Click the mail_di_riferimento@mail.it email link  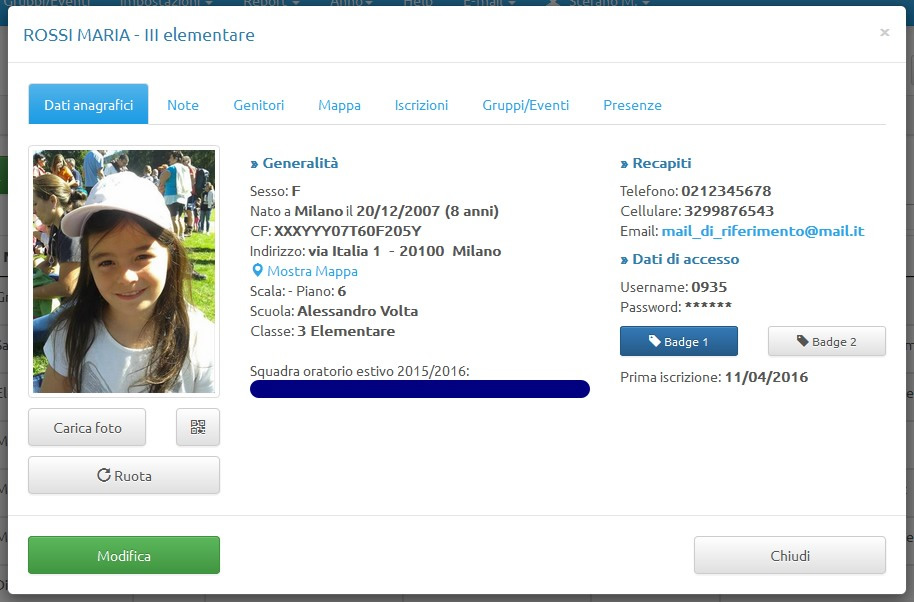point(762,231)
